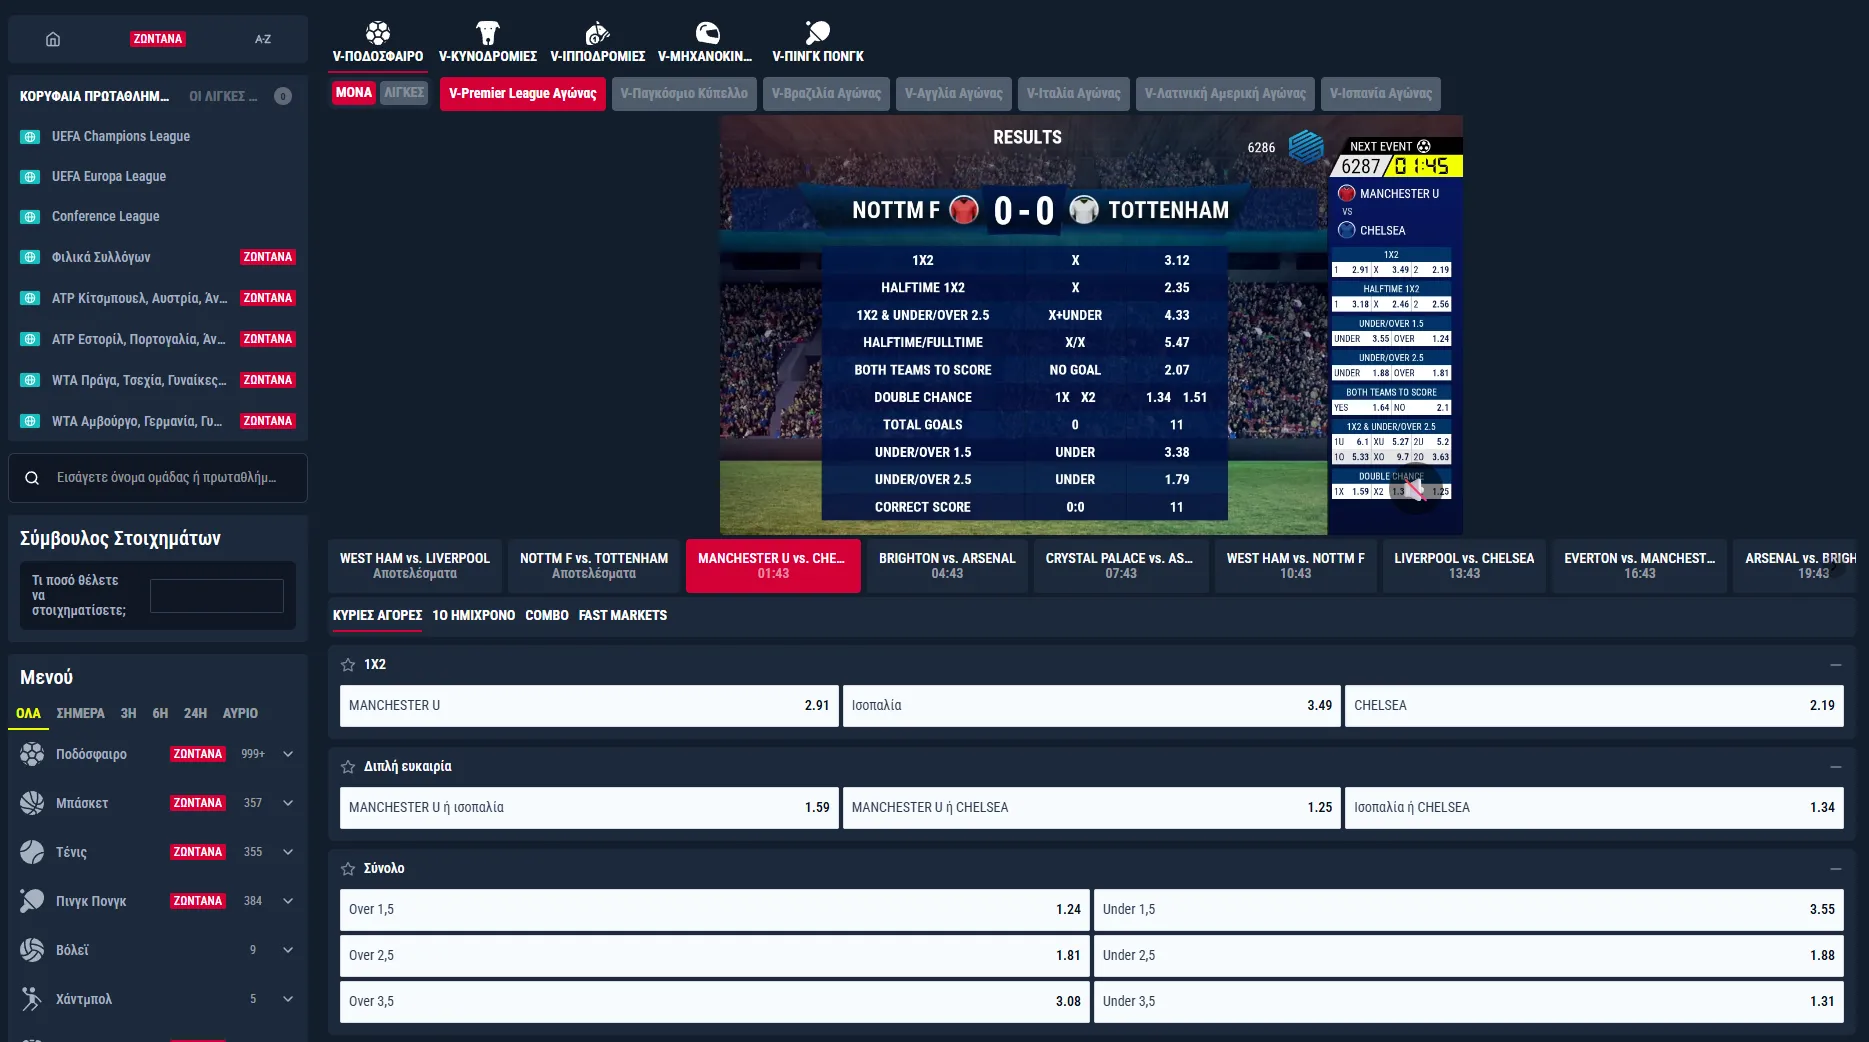Open V-Ιπποδρομίες horse racing icon
Screen dimensions: 1869x1042
597,33
